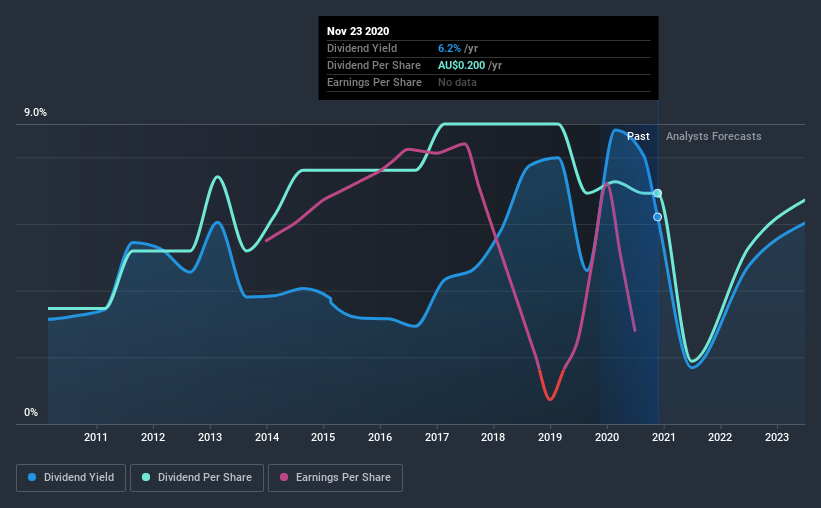Click the teal data point marker on chart
The image size is (821, 508).
pyautogui.click(x=658, y=193)
